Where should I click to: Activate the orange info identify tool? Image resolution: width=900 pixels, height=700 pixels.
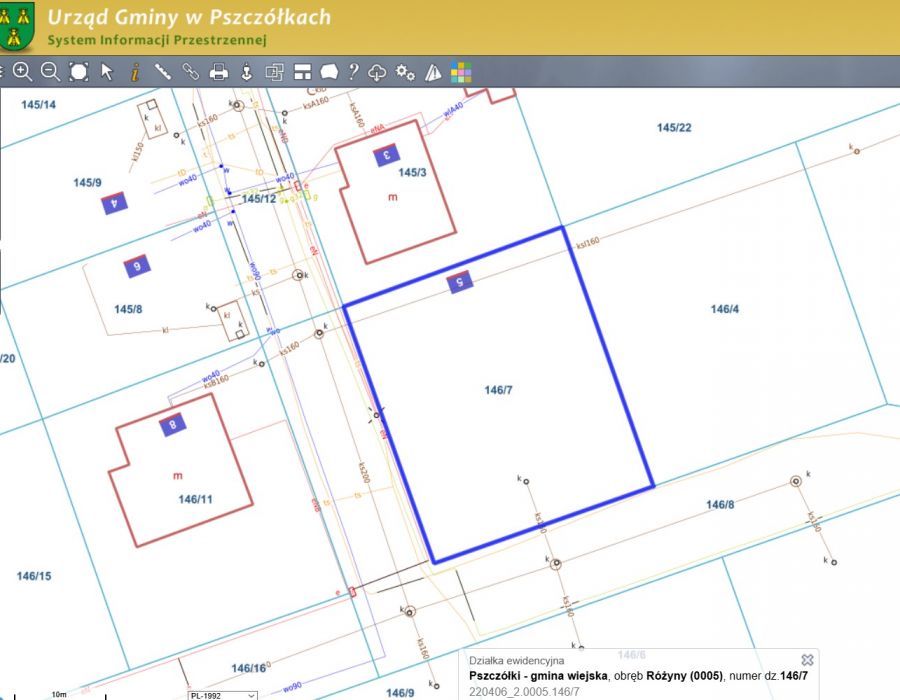pyautogui.click(x=135, y=72)
